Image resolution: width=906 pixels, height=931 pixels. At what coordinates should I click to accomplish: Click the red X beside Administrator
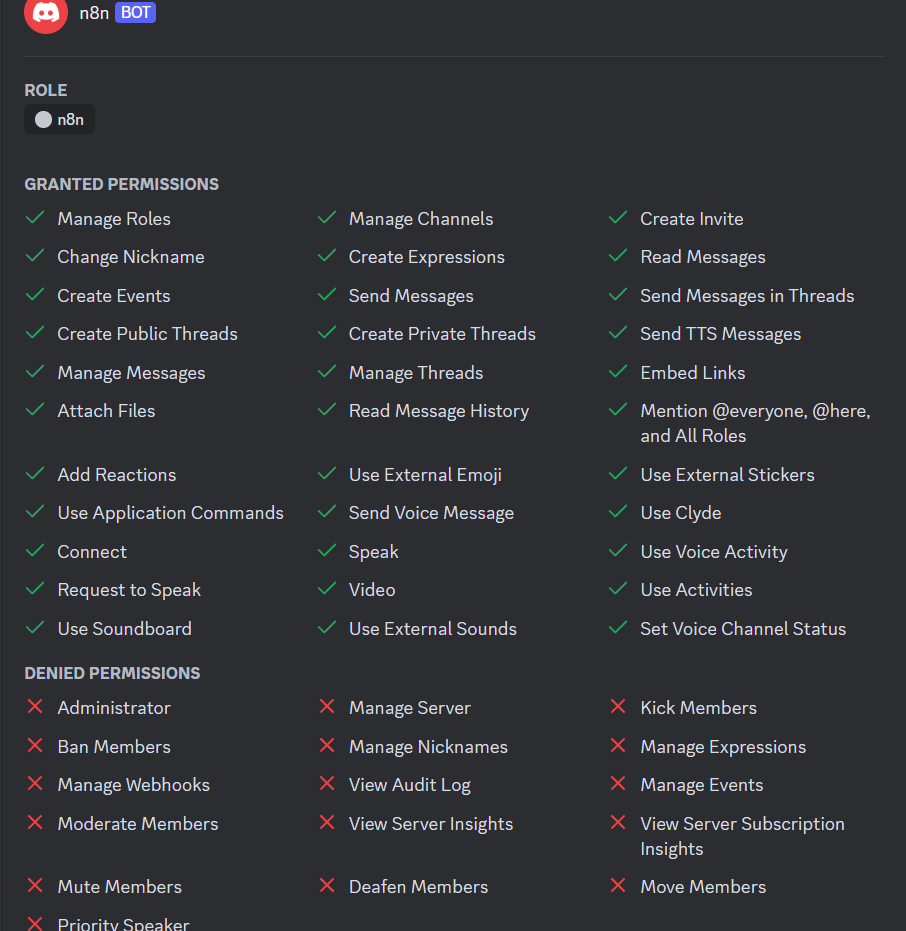pos(35,707)
